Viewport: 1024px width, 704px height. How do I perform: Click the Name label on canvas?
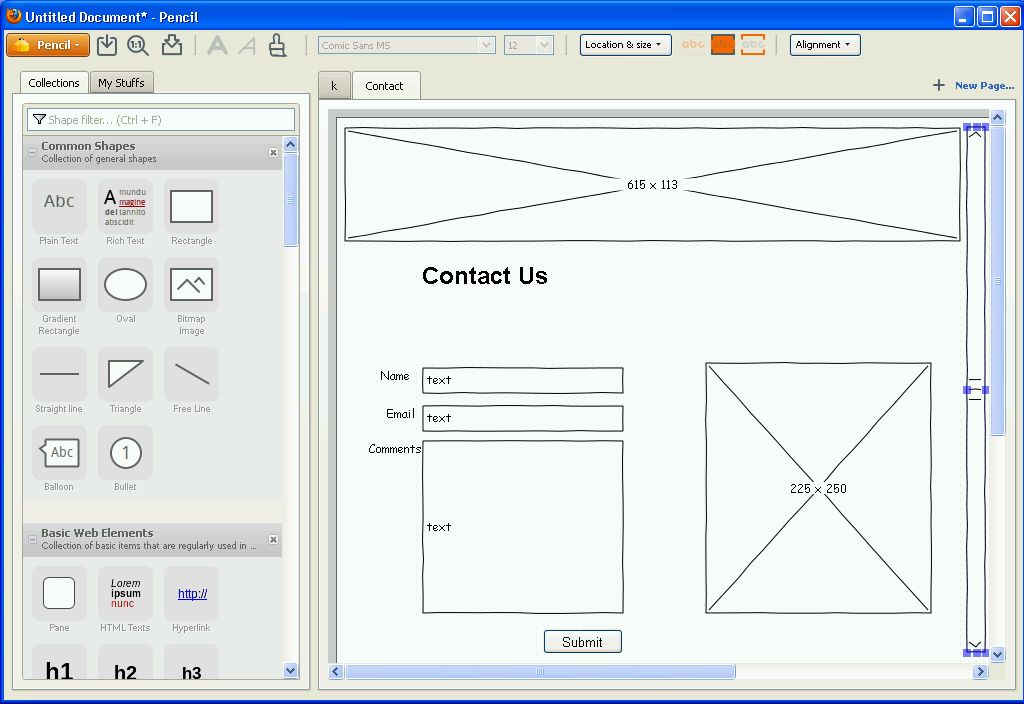(x=394, y=376)
